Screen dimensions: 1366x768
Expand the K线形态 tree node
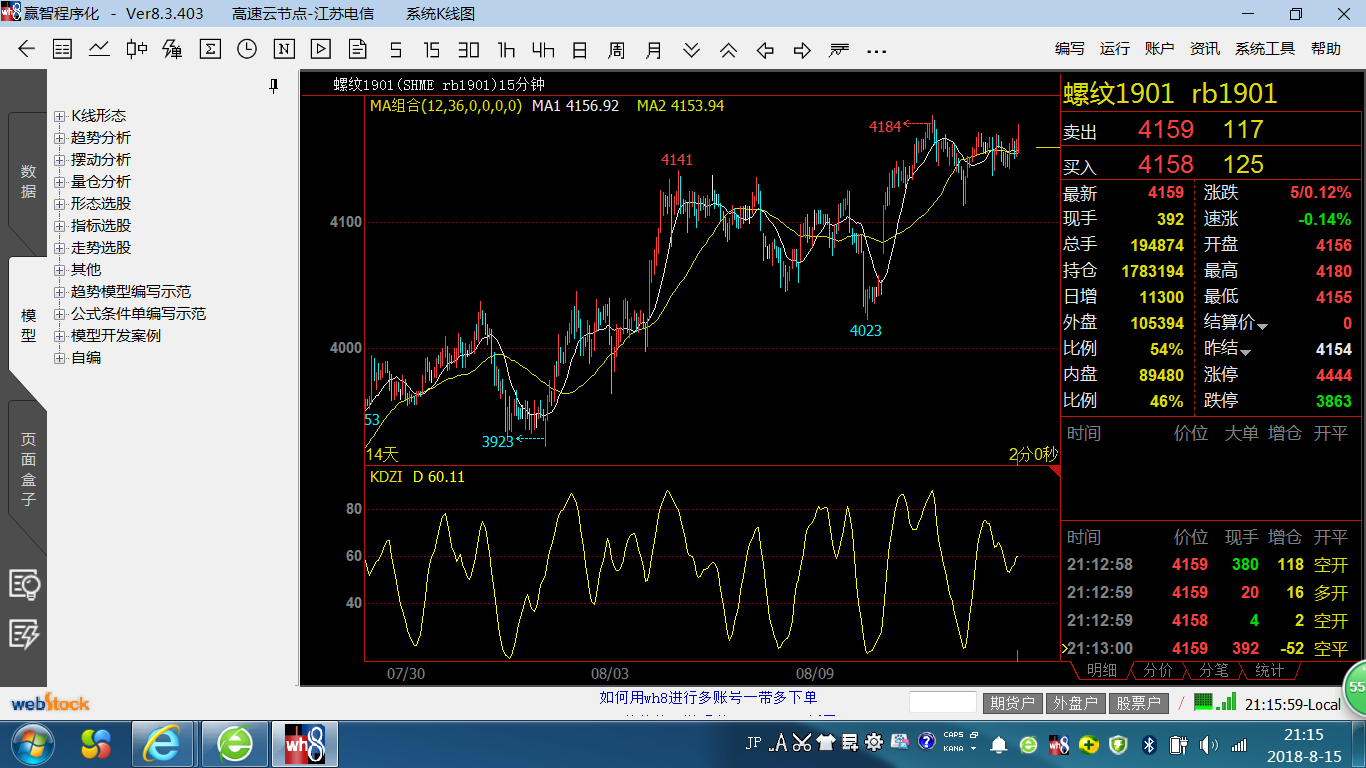[x=60, y=116]
